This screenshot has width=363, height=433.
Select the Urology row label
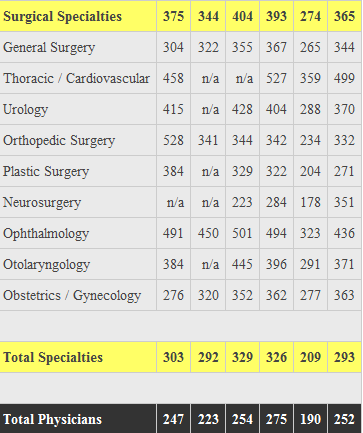pyautogui.click(x=25, y=110)
